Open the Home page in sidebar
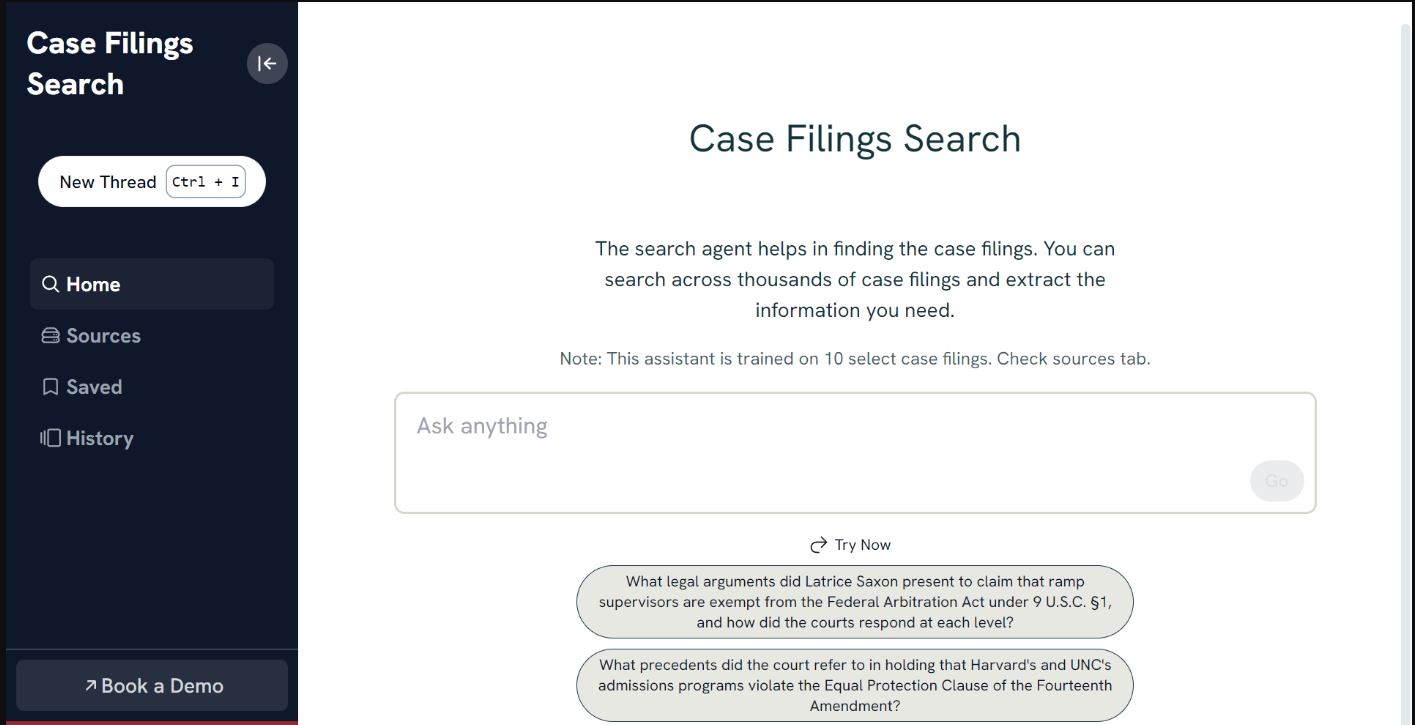The width and height of the screenshot is (1415, 725). [x=152, y=284]
